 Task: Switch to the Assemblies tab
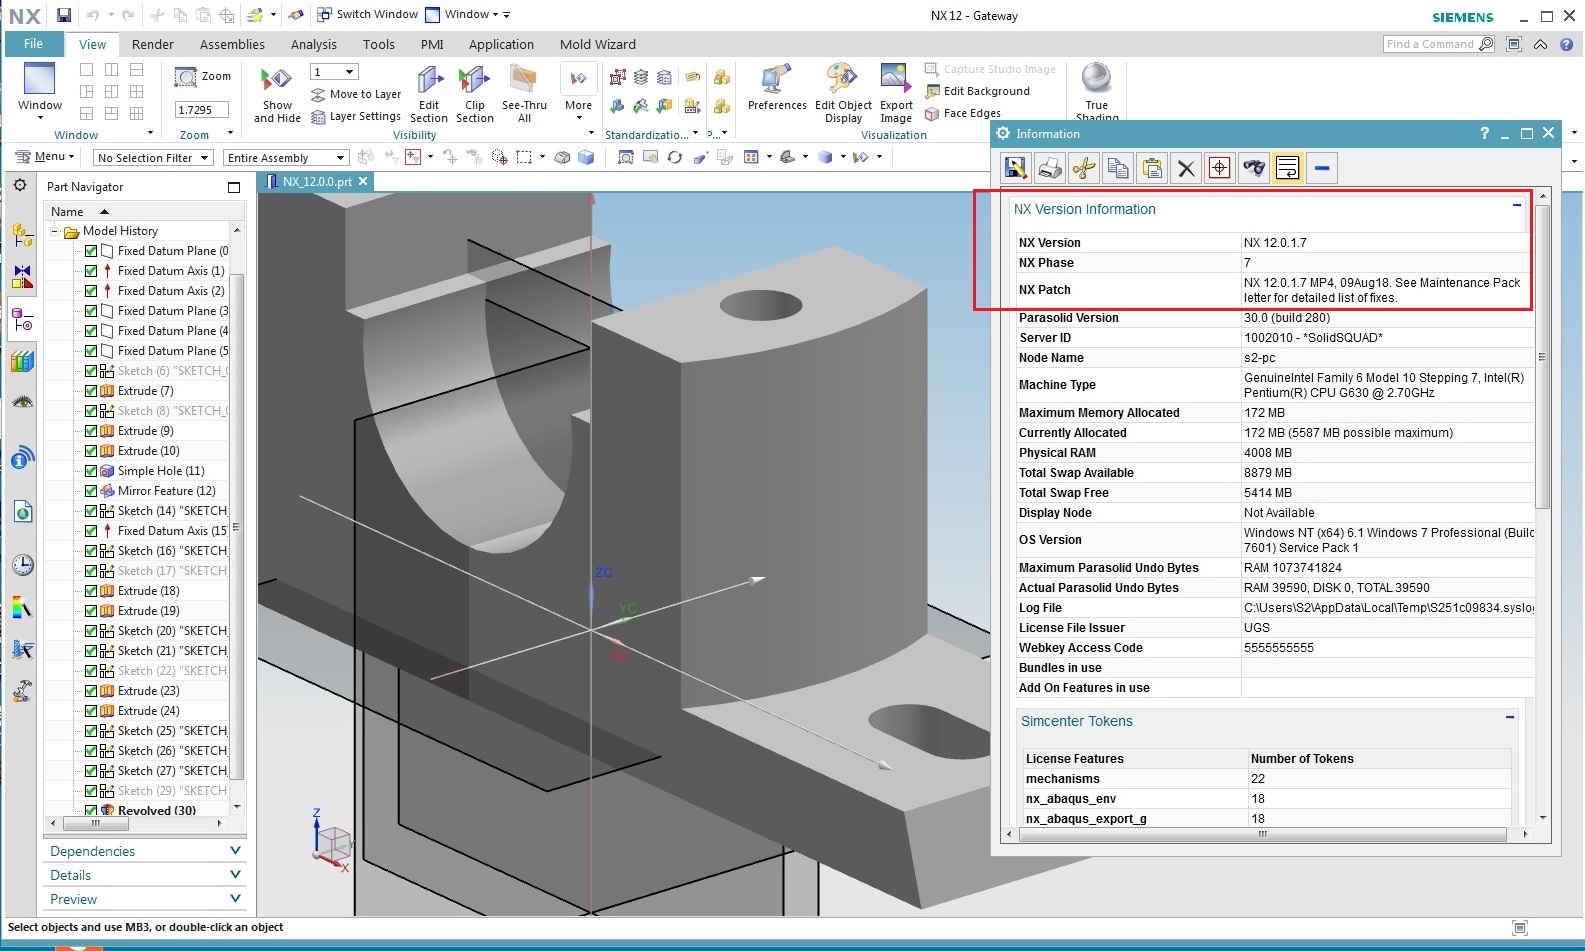click(232, 44)
